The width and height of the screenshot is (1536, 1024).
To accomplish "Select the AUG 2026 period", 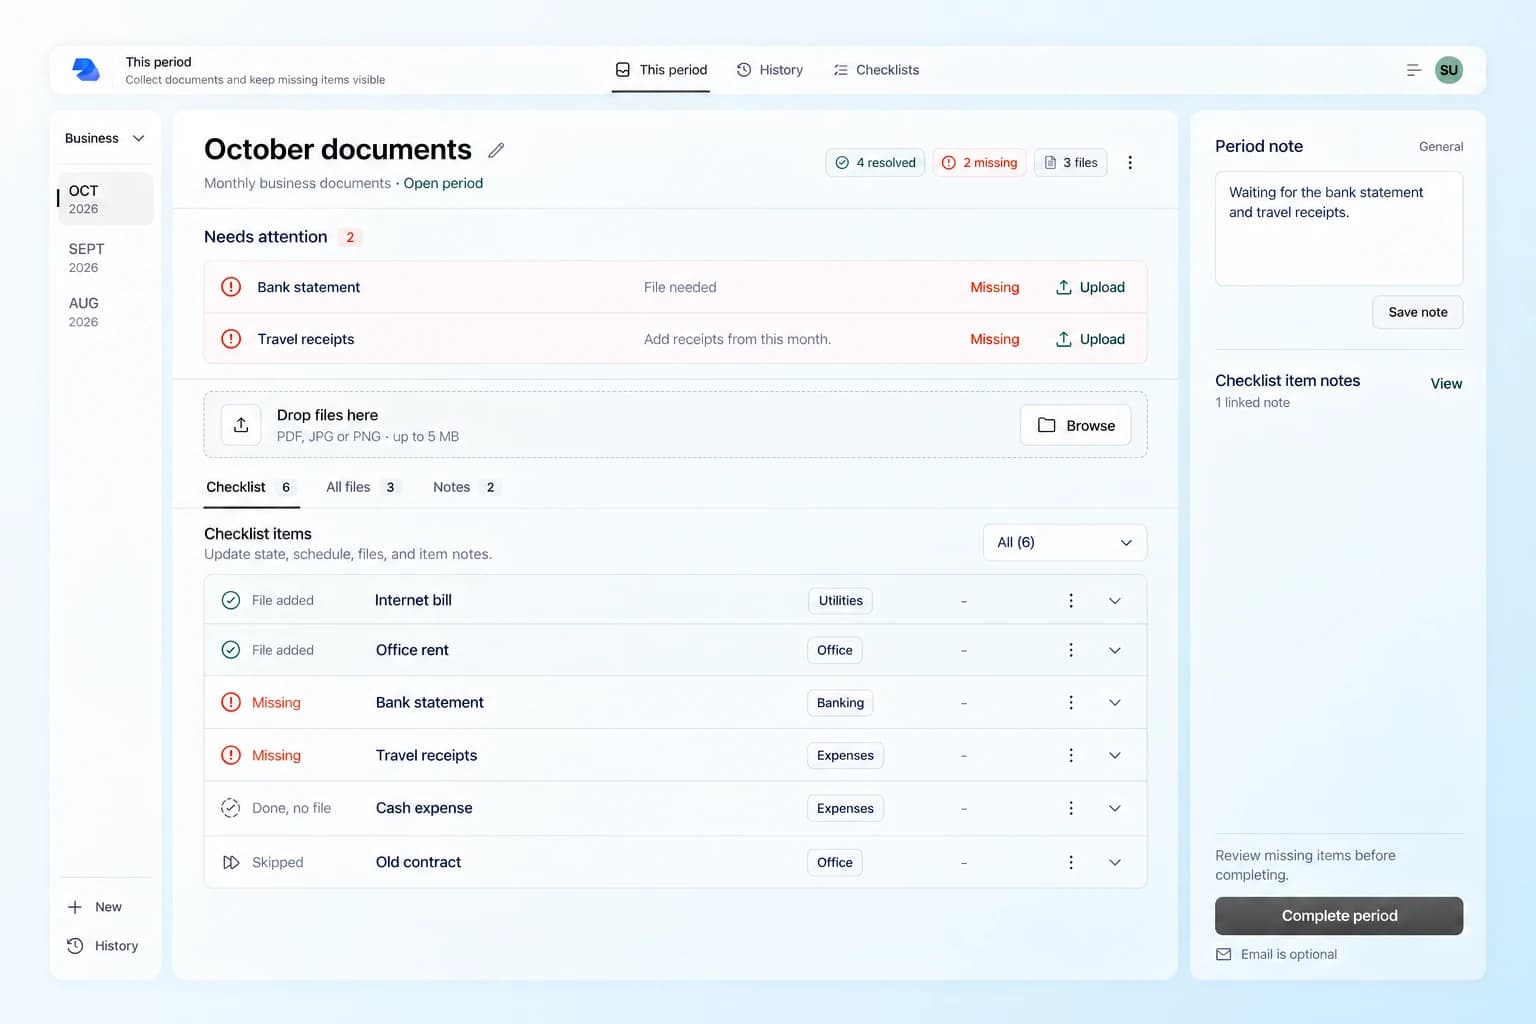I will [x=105, y=312].
